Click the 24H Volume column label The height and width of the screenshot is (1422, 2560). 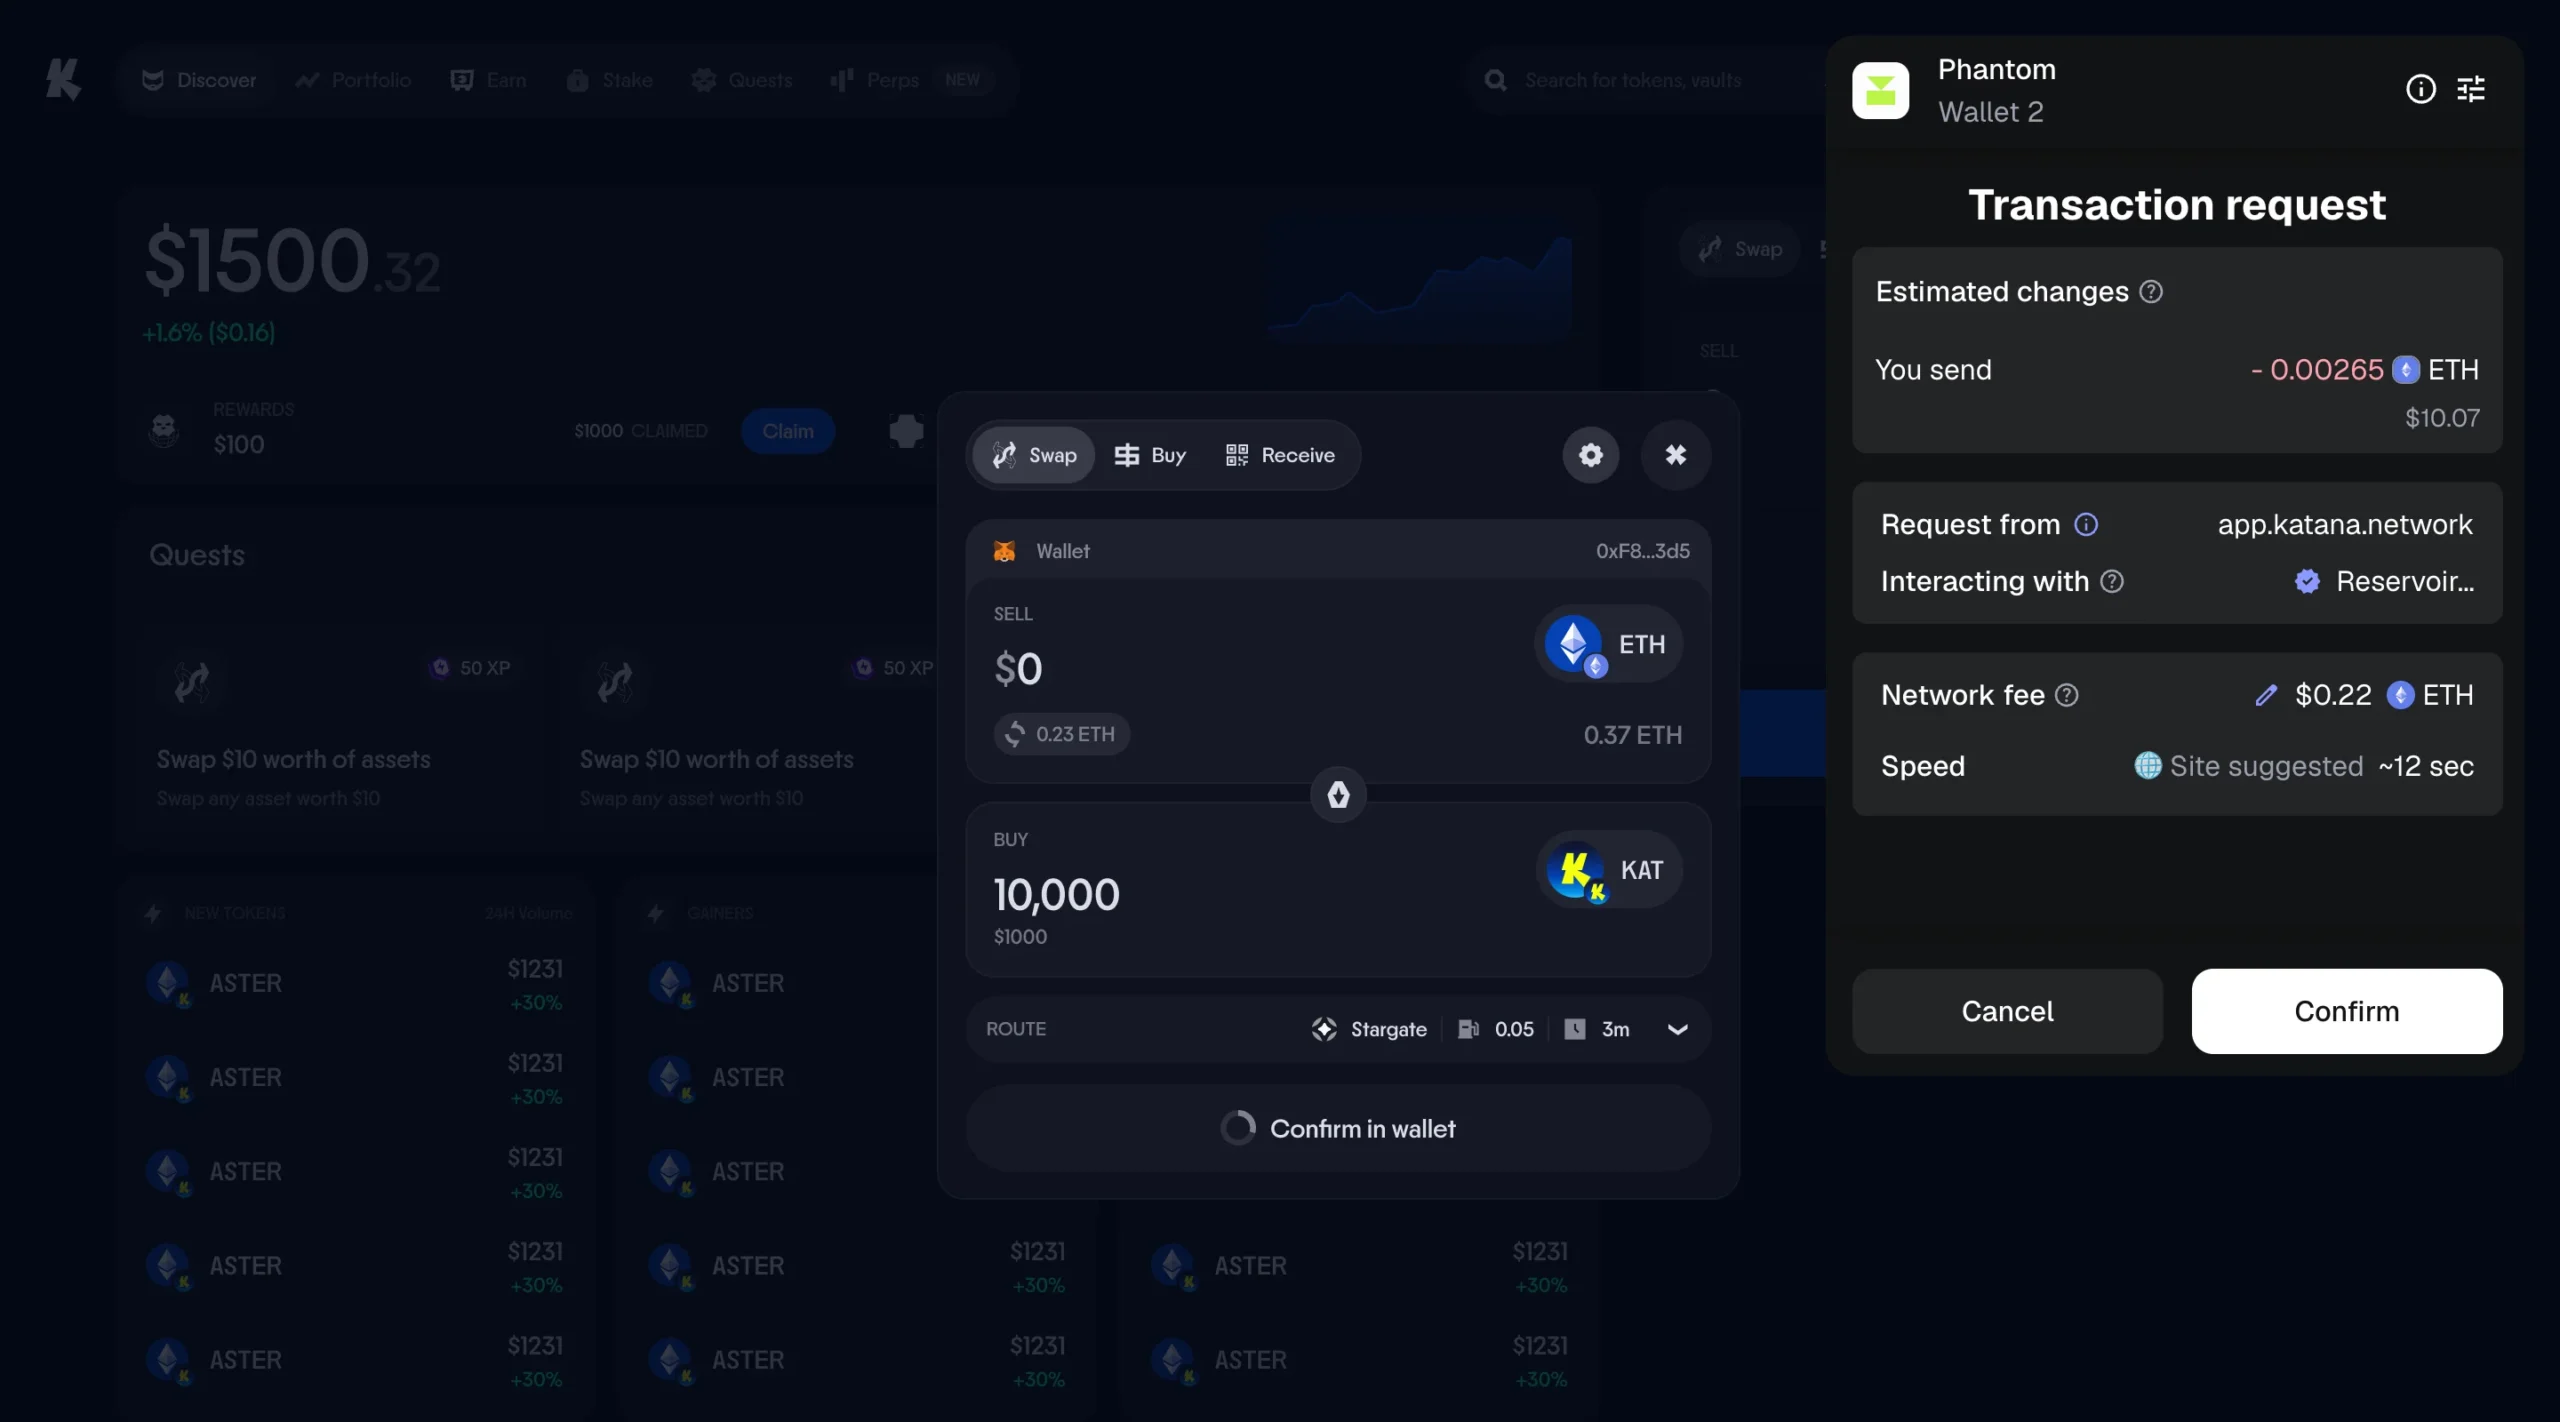click(x=528, y=914)
